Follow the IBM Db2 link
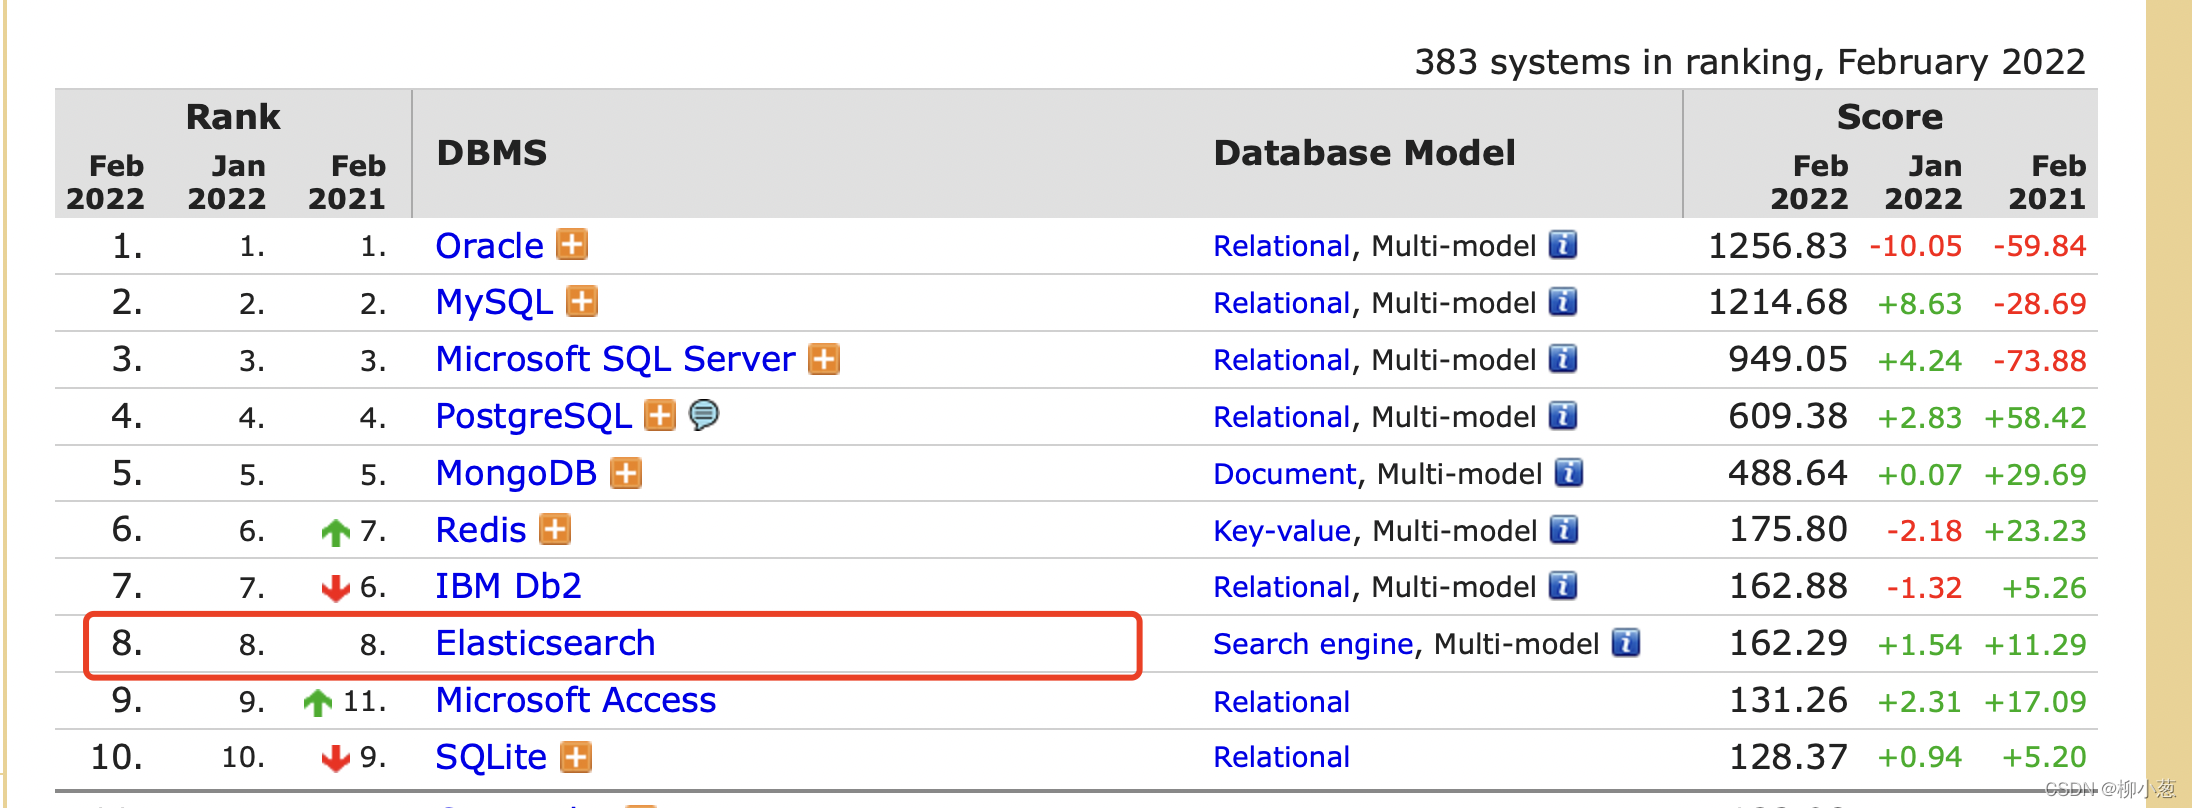2192x808 pixels. coord(508,586)
